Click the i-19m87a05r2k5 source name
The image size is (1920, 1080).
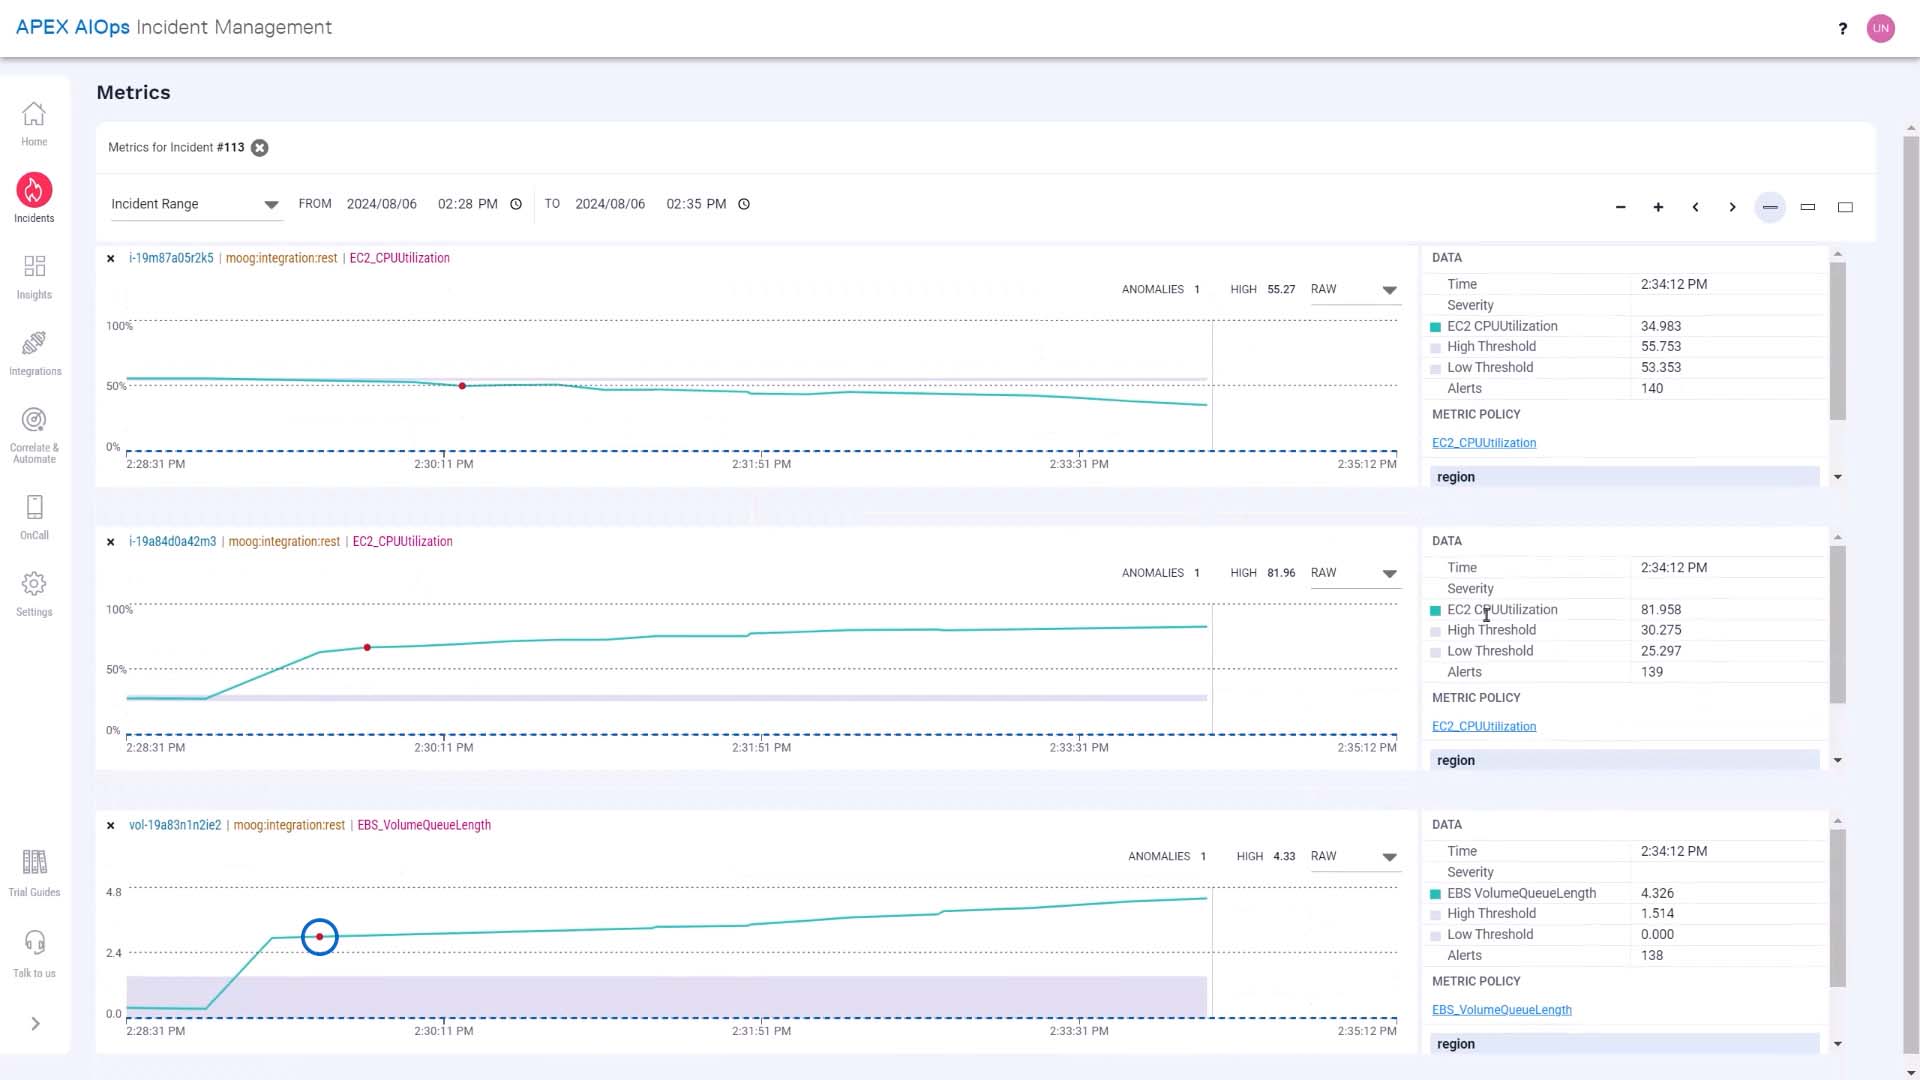(x=171, y=258)
